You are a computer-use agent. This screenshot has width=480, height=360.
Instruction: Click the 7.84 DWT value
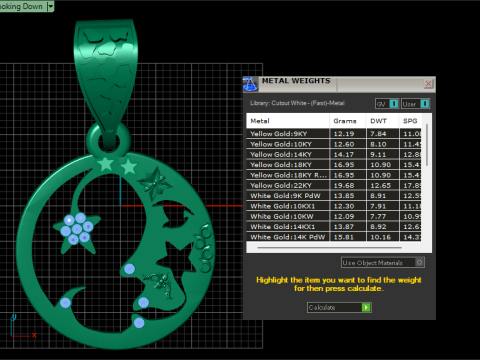[378, 134]
